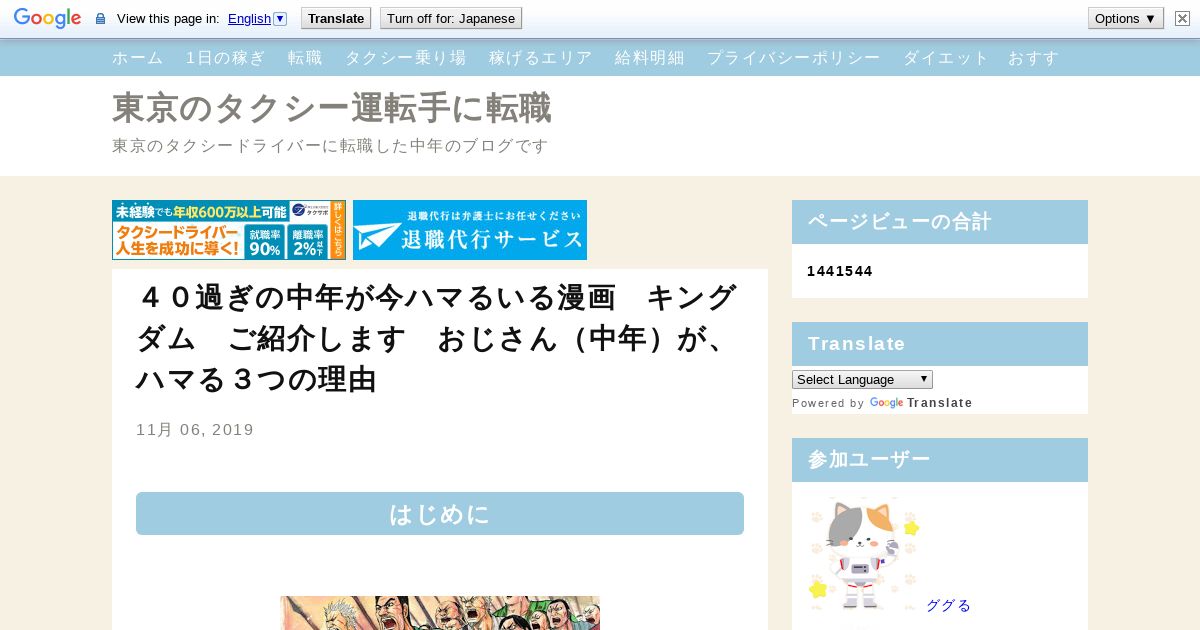
Task: Click blog title 東京のタクシー運転手に転職
Action: click(332, 108)
